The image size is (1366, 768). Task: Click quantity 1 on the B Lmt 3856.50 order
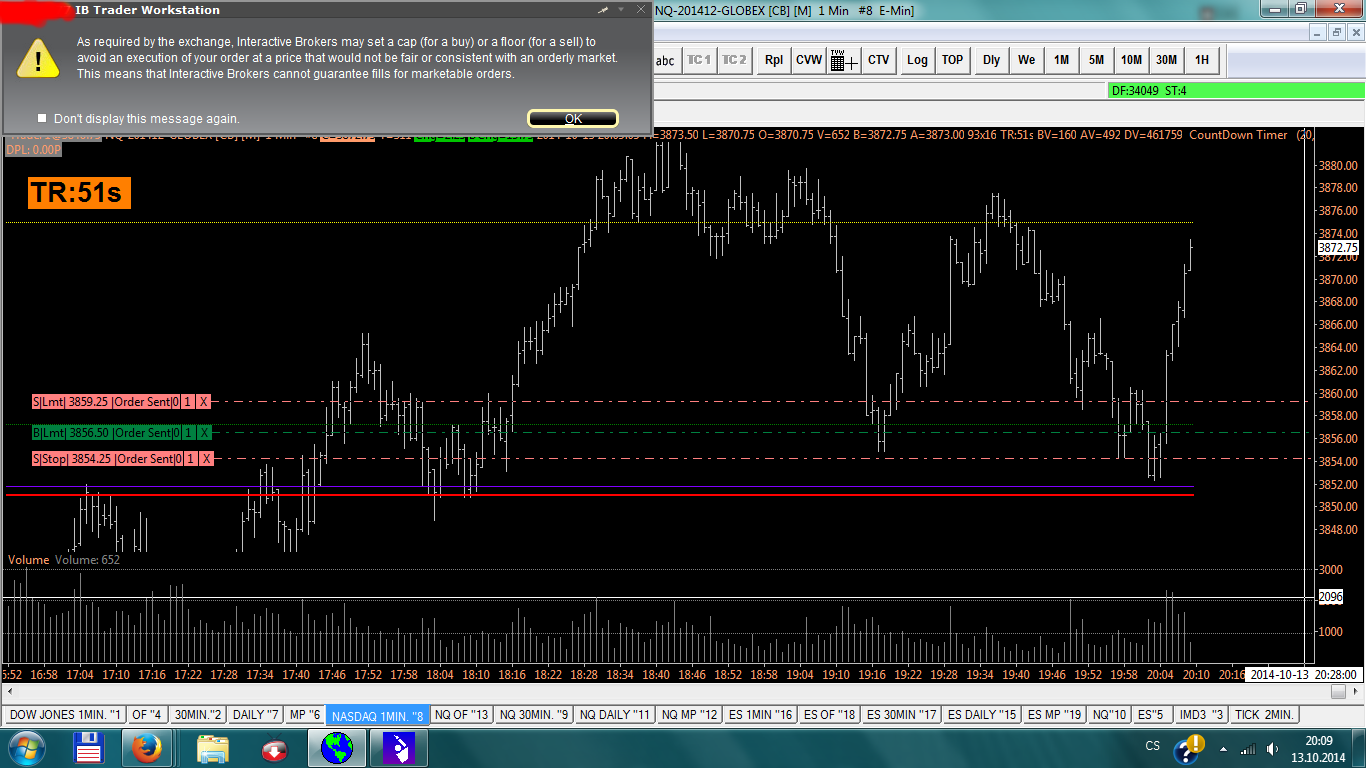click(x=188, y=433)
